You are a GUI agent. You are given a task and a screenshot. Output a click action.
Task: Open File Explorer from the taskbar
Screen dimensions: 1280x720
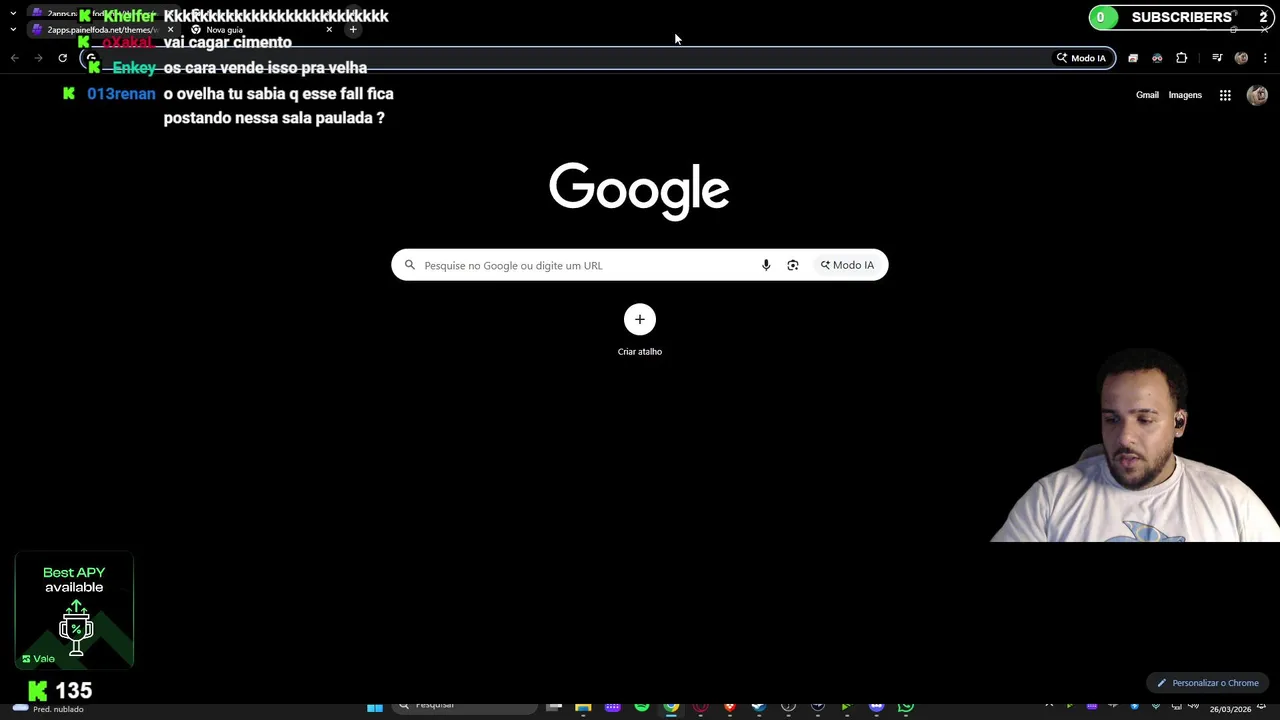coord(583,707)
